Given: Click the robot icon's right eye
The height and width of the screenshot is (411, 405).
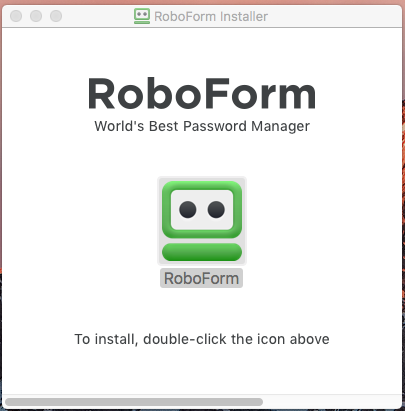Looking at the screenshot, I should point(216,210).
